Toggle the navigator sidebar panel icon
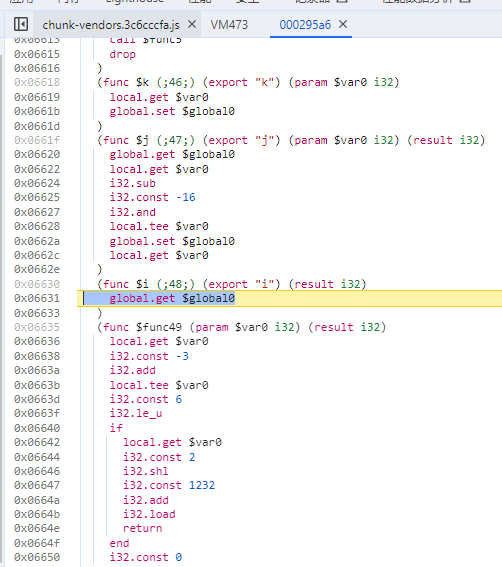The image size is (502, 567). pos(21,25)
